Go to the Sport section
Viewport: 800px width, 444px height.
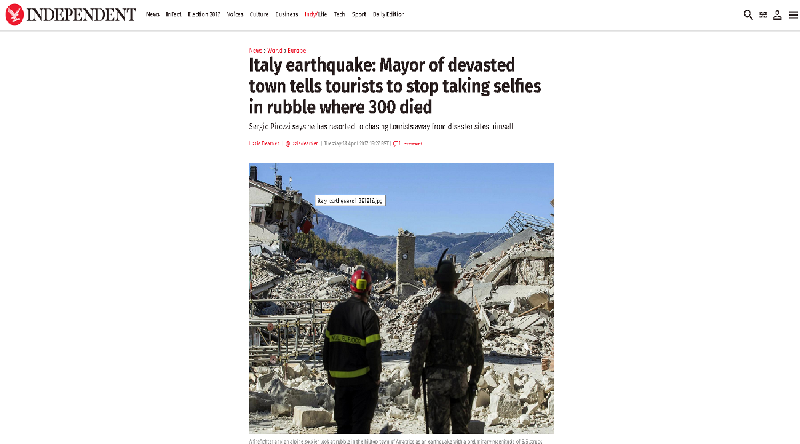pos(359,14)
